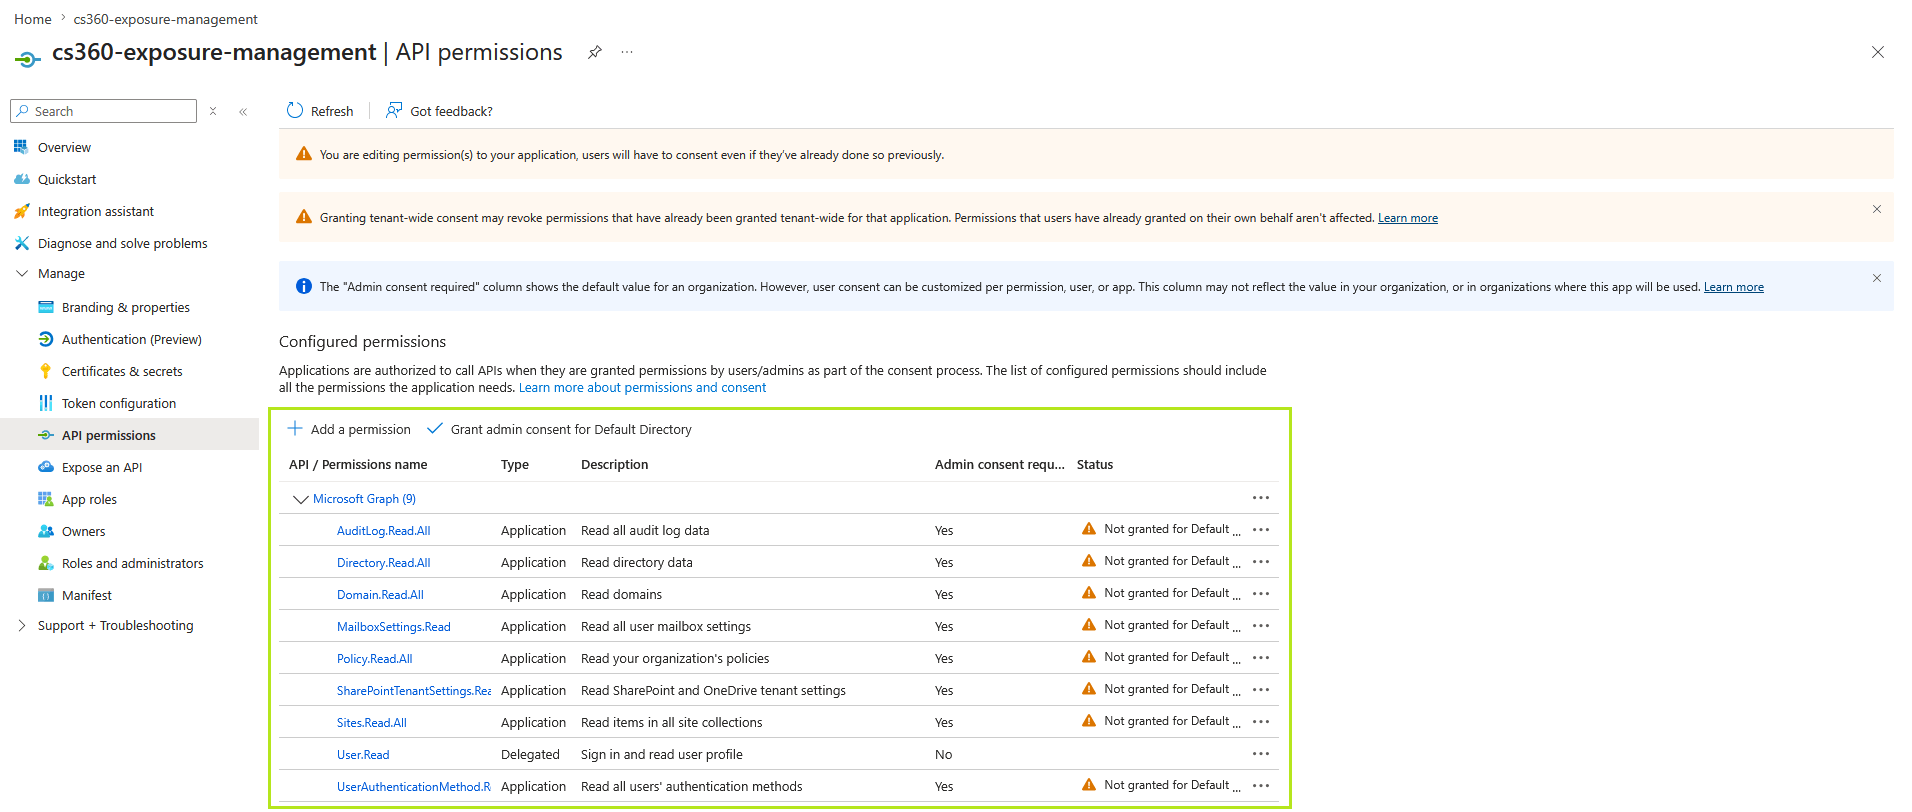Open ellipsis menu for SharePointTenantSettings row

click(1261, 690)
